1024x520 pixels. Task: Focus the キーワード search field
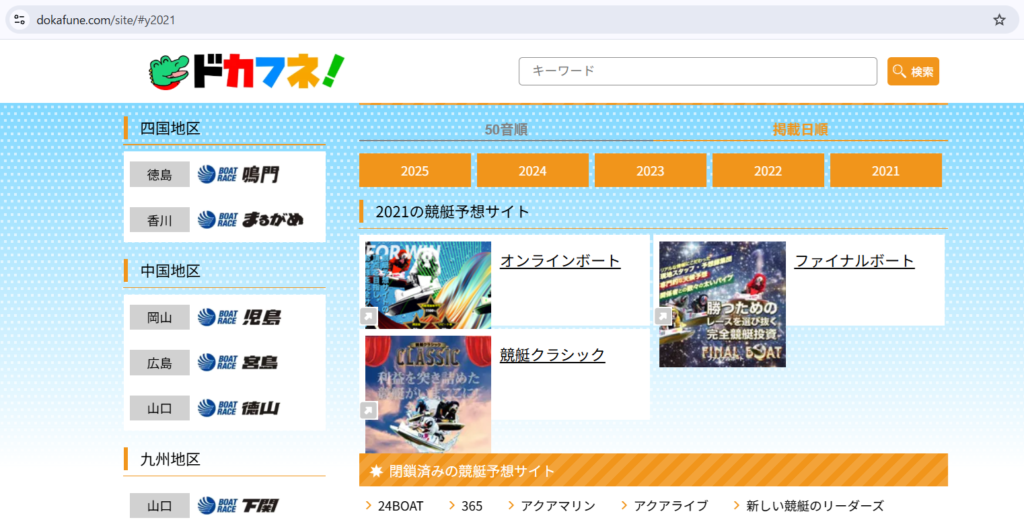pyautogui.click(x=697, y=71)
